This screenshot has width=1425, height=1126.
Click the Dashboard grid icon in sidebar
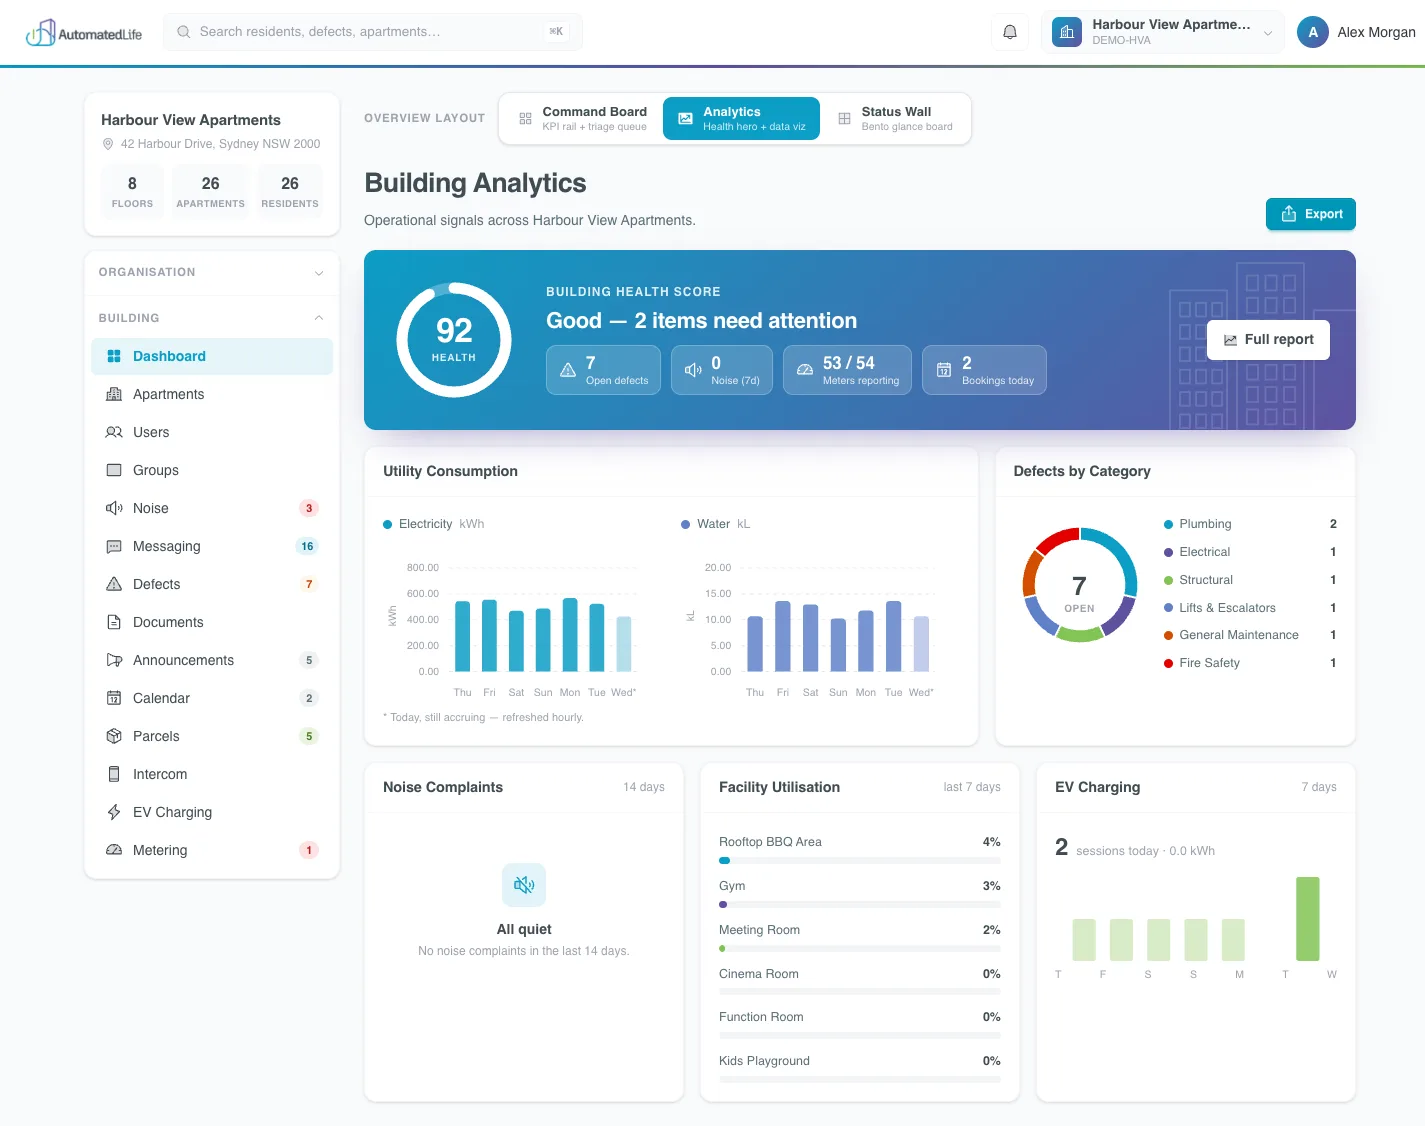pyautogui.click(x=114, y=356)
